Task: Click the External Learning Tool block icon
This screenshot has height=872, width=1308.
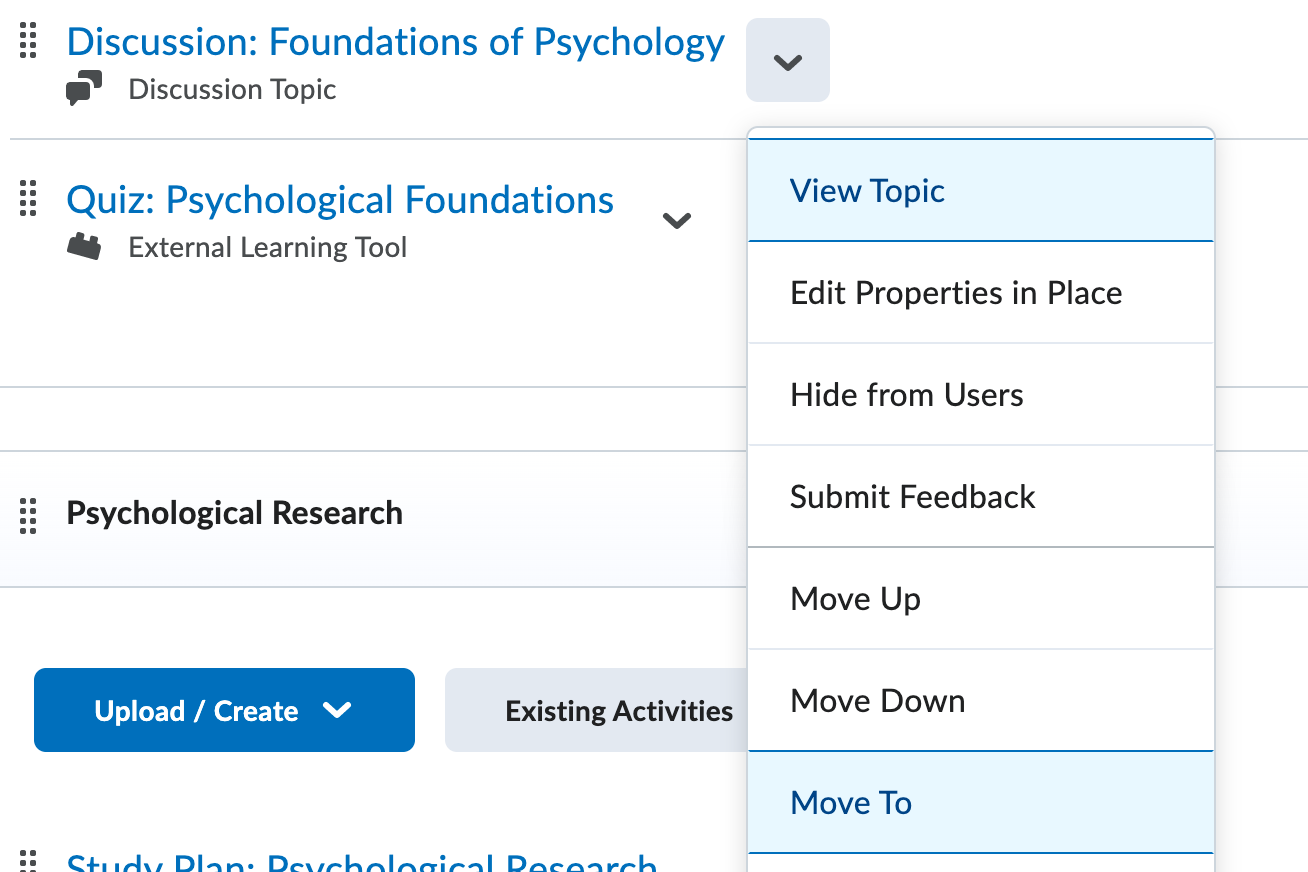Action: (84, 247)
